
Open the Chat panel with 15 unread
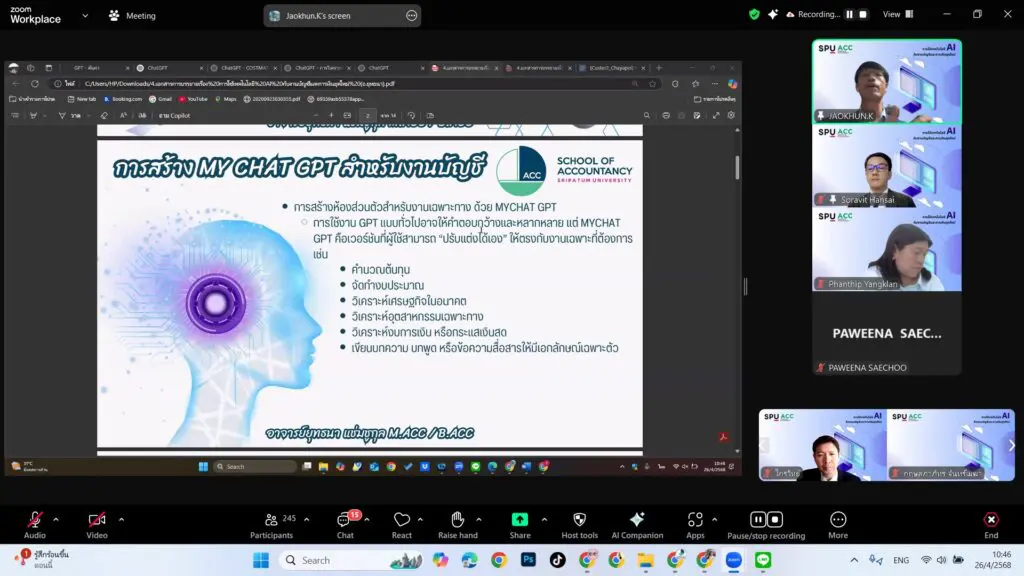point(345,525)
